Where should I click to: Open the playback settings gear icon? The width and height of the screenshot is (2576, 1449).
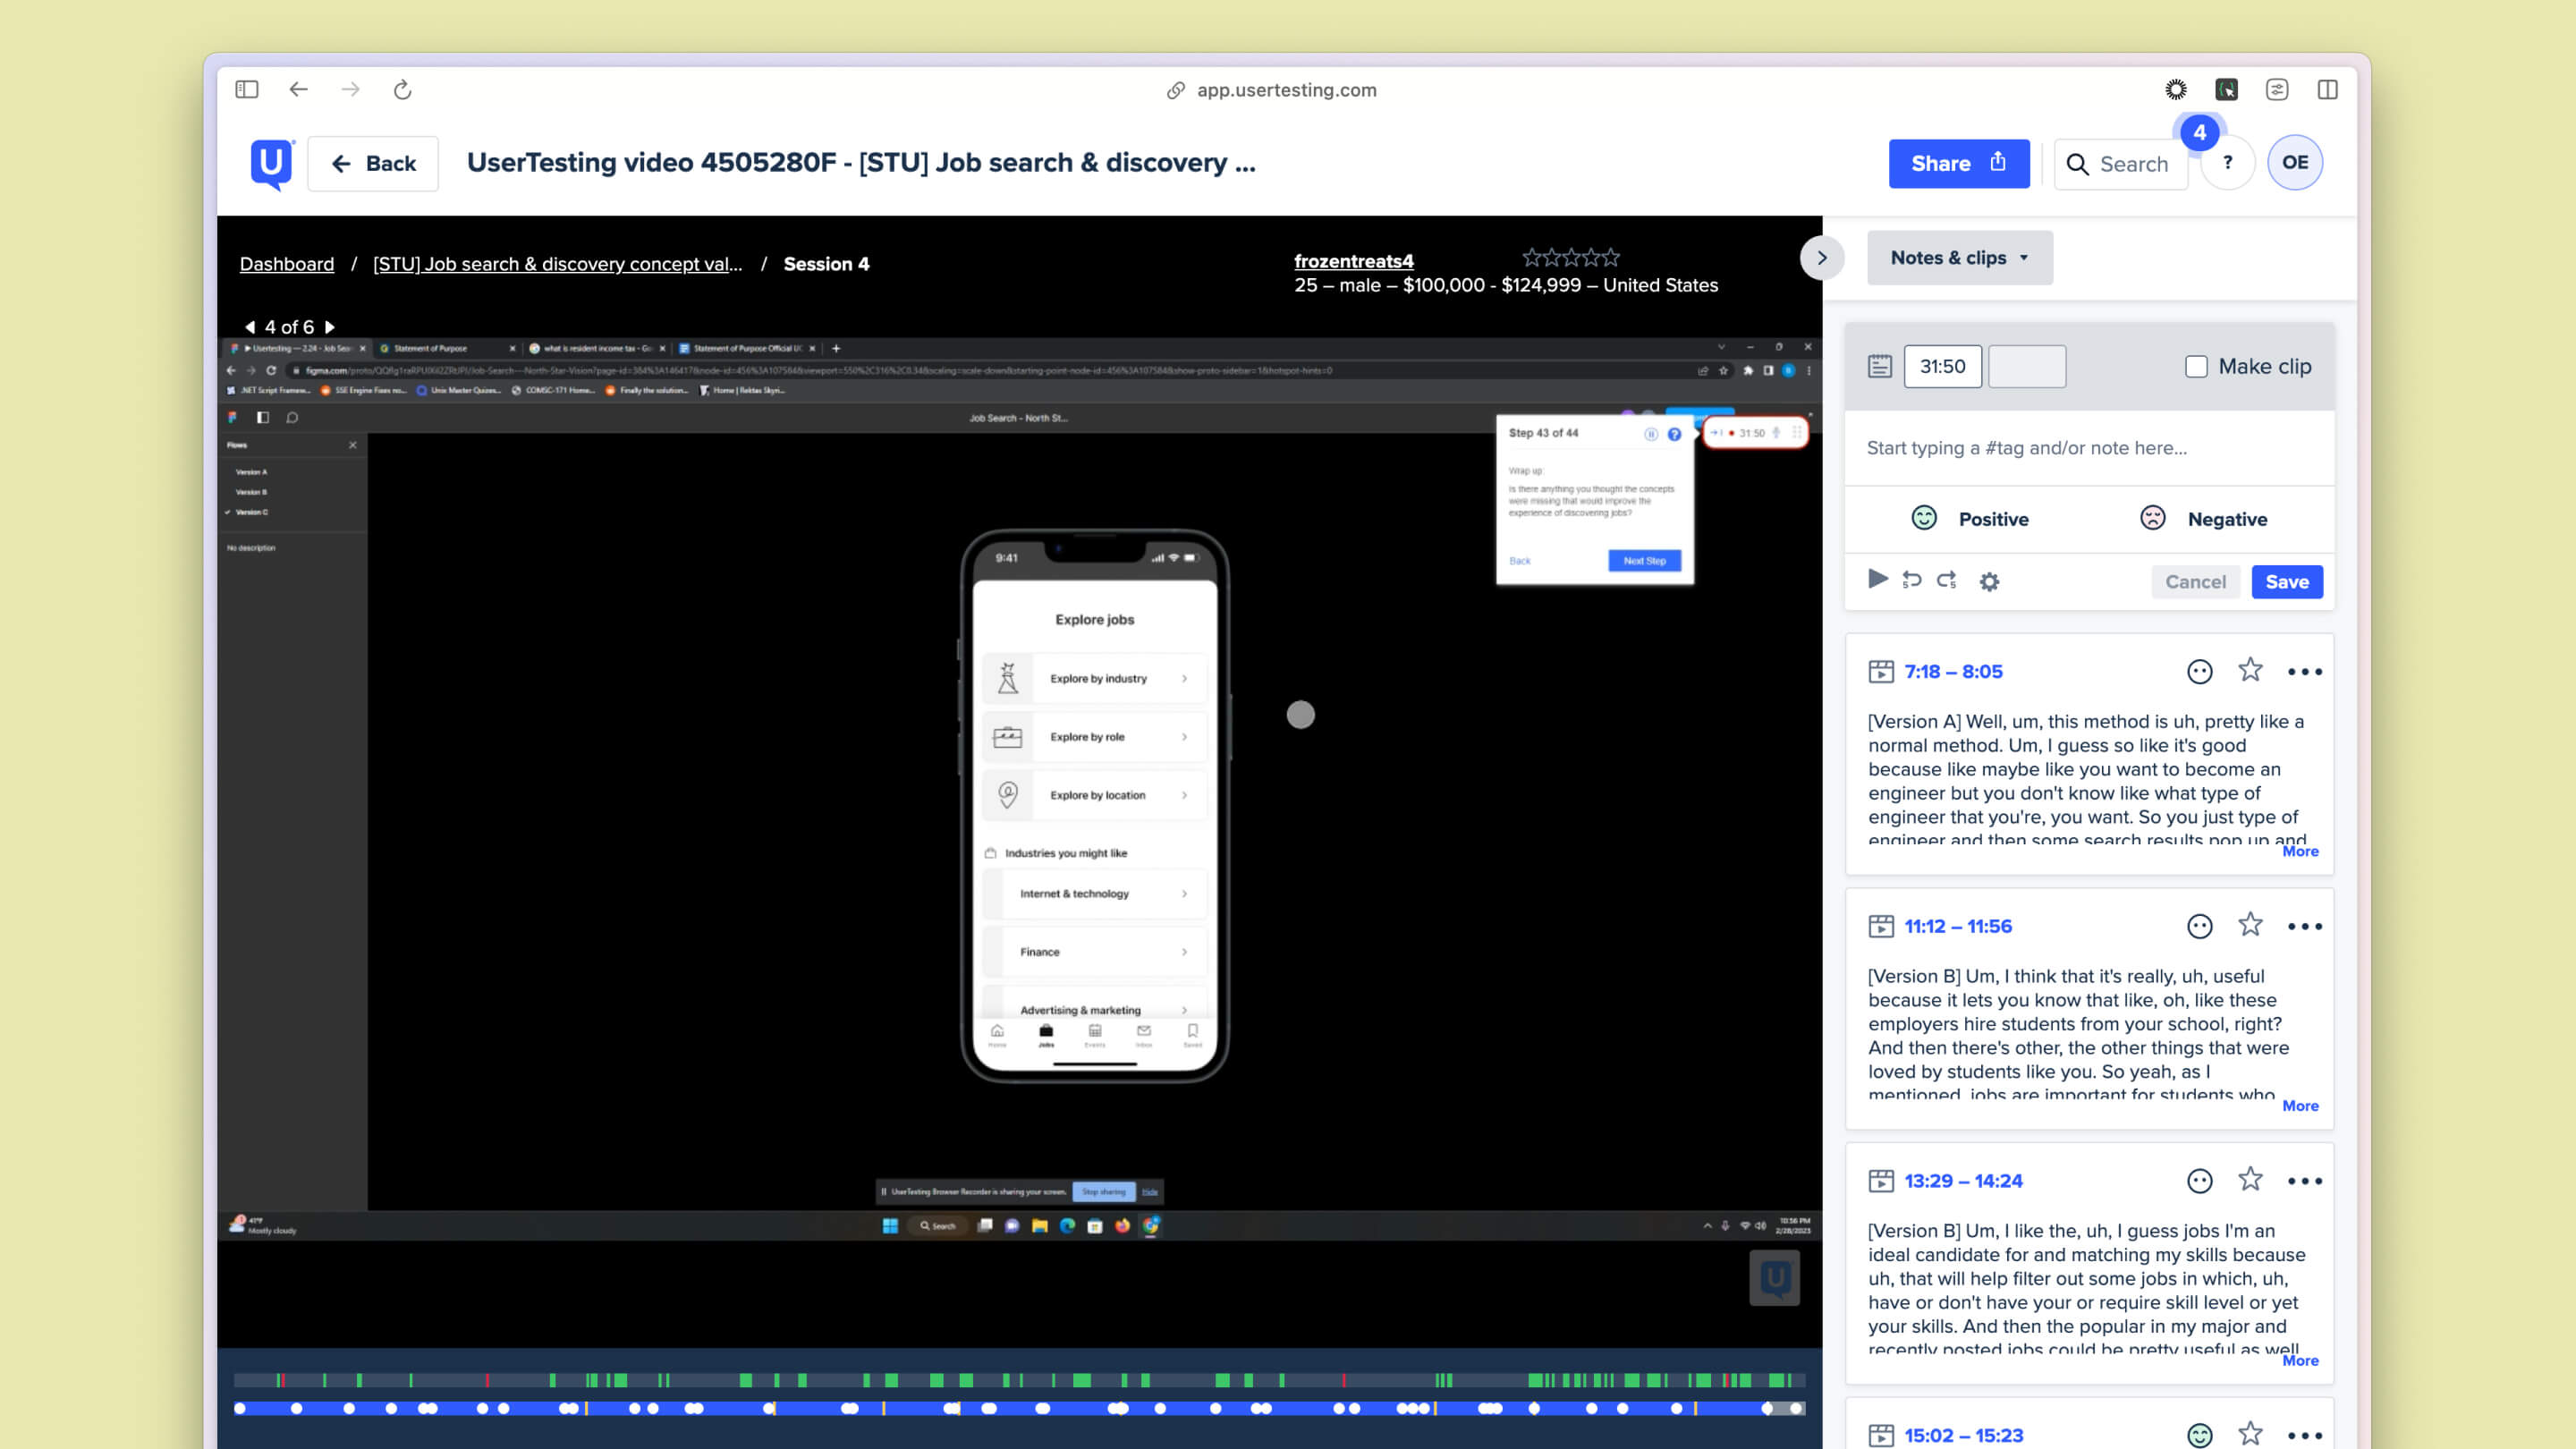1990,582
